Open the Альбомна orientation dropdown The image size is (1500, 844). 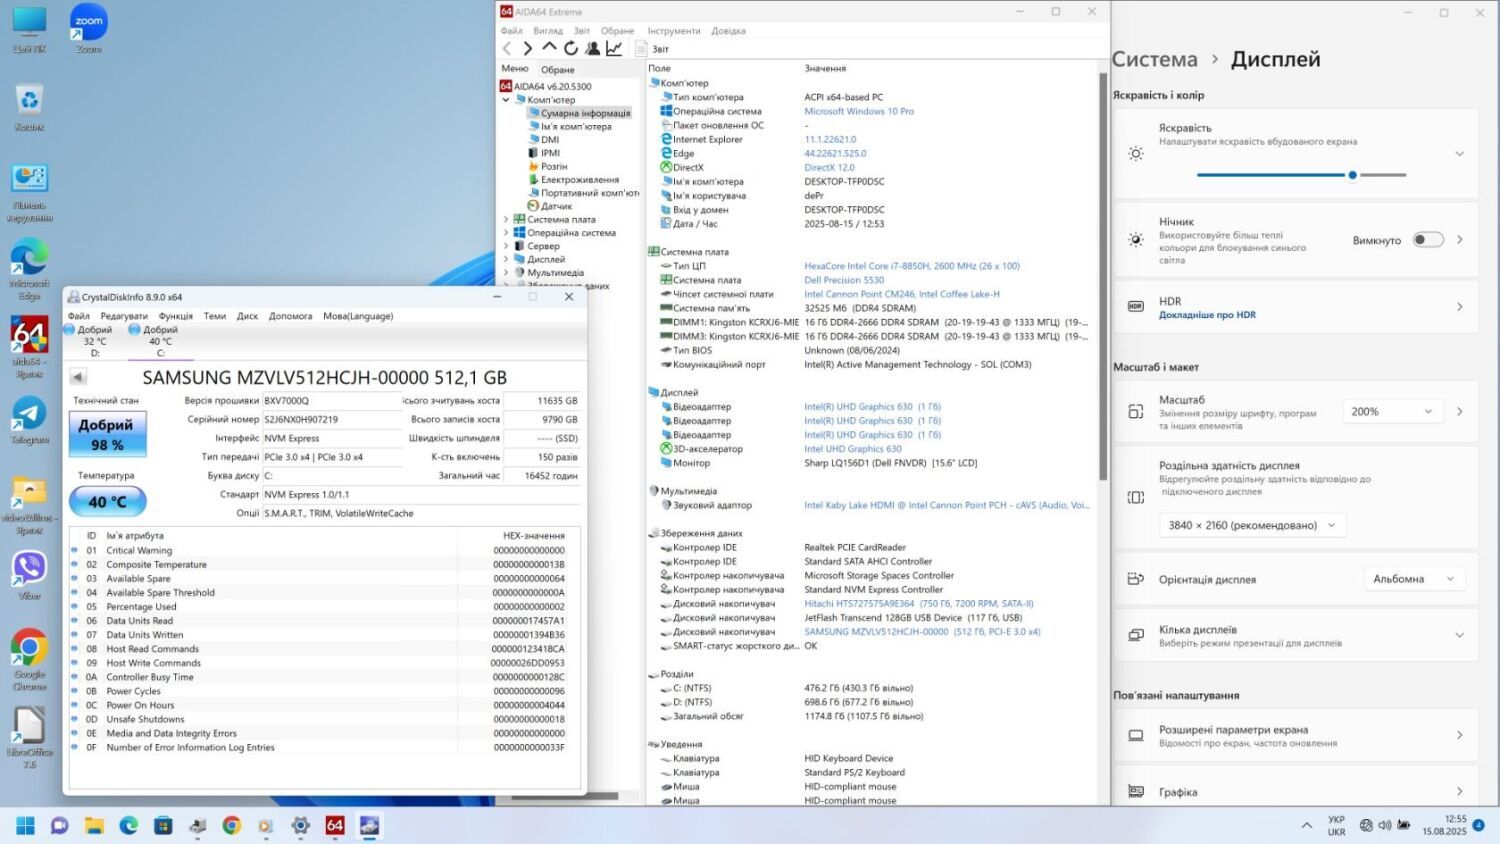[x=1413, y=579]
